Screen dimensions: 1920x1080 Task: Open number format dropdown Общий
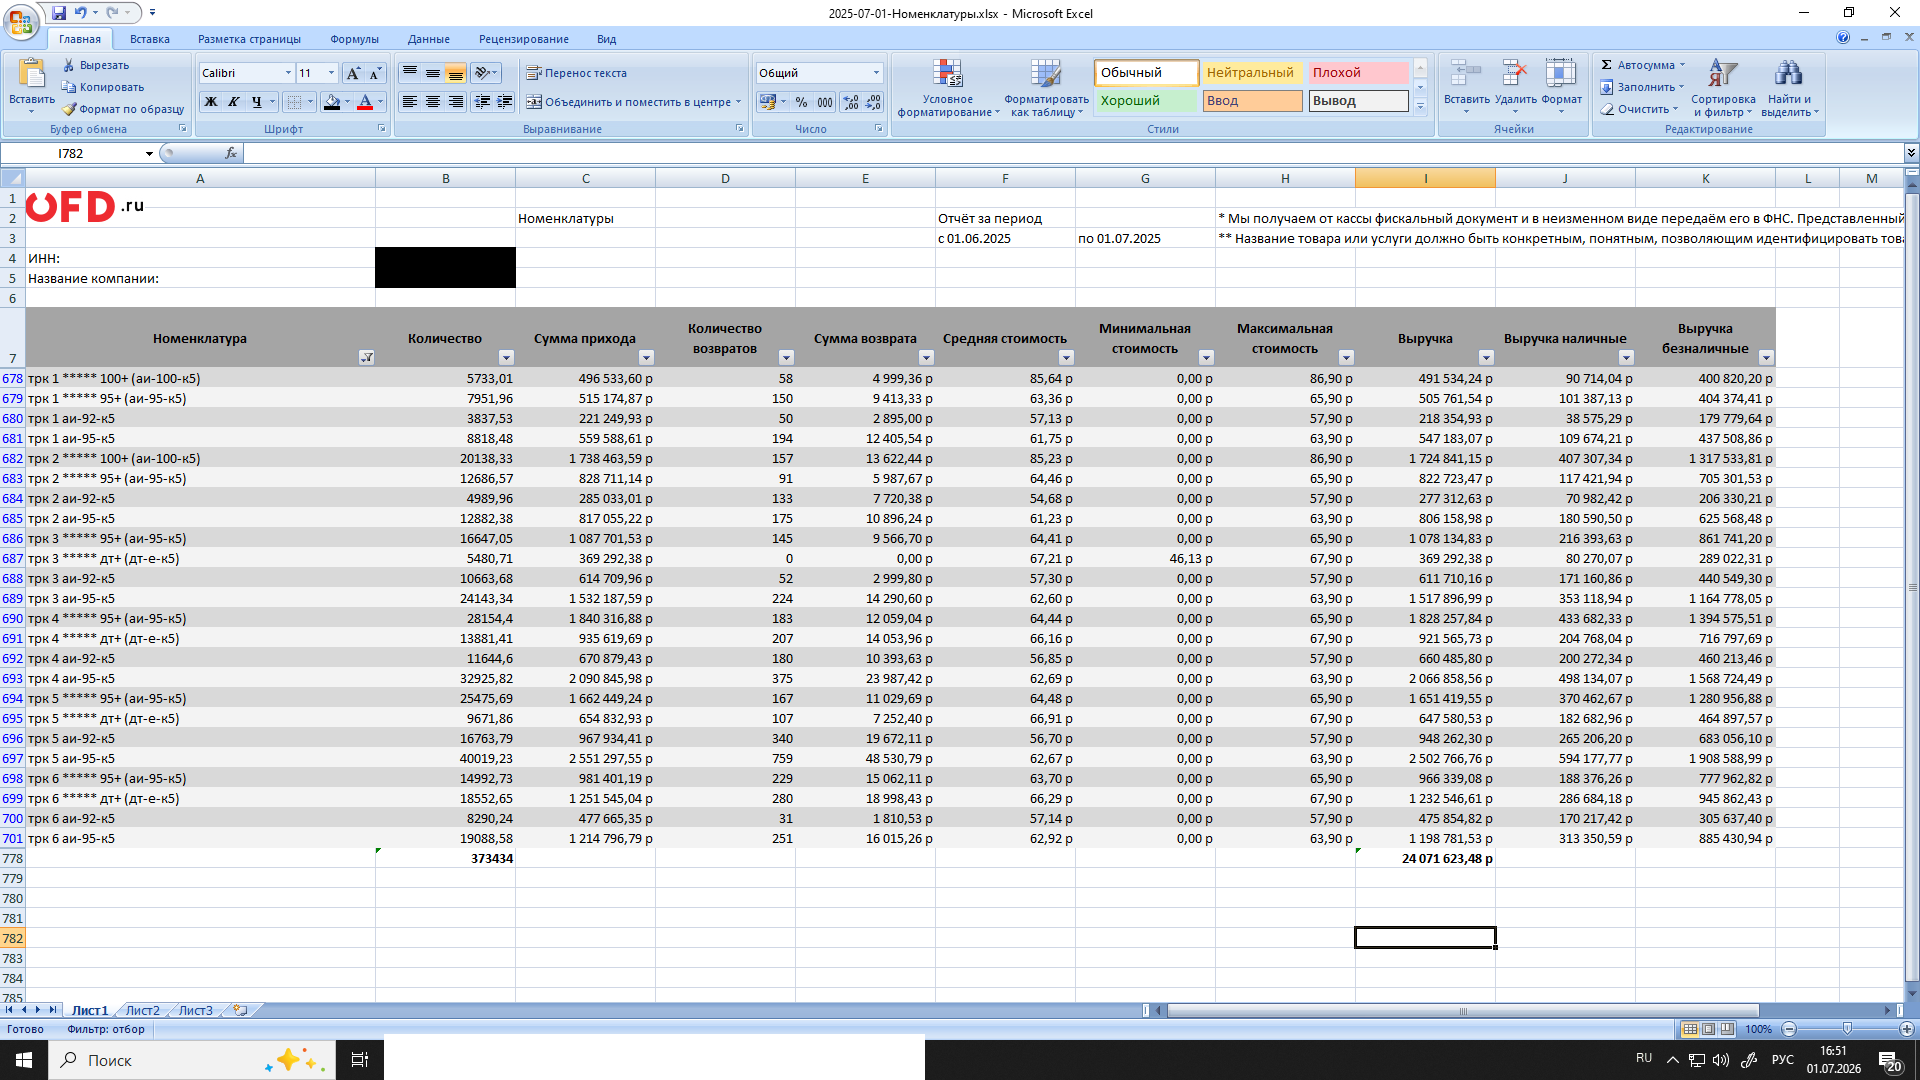click(876, 73)
